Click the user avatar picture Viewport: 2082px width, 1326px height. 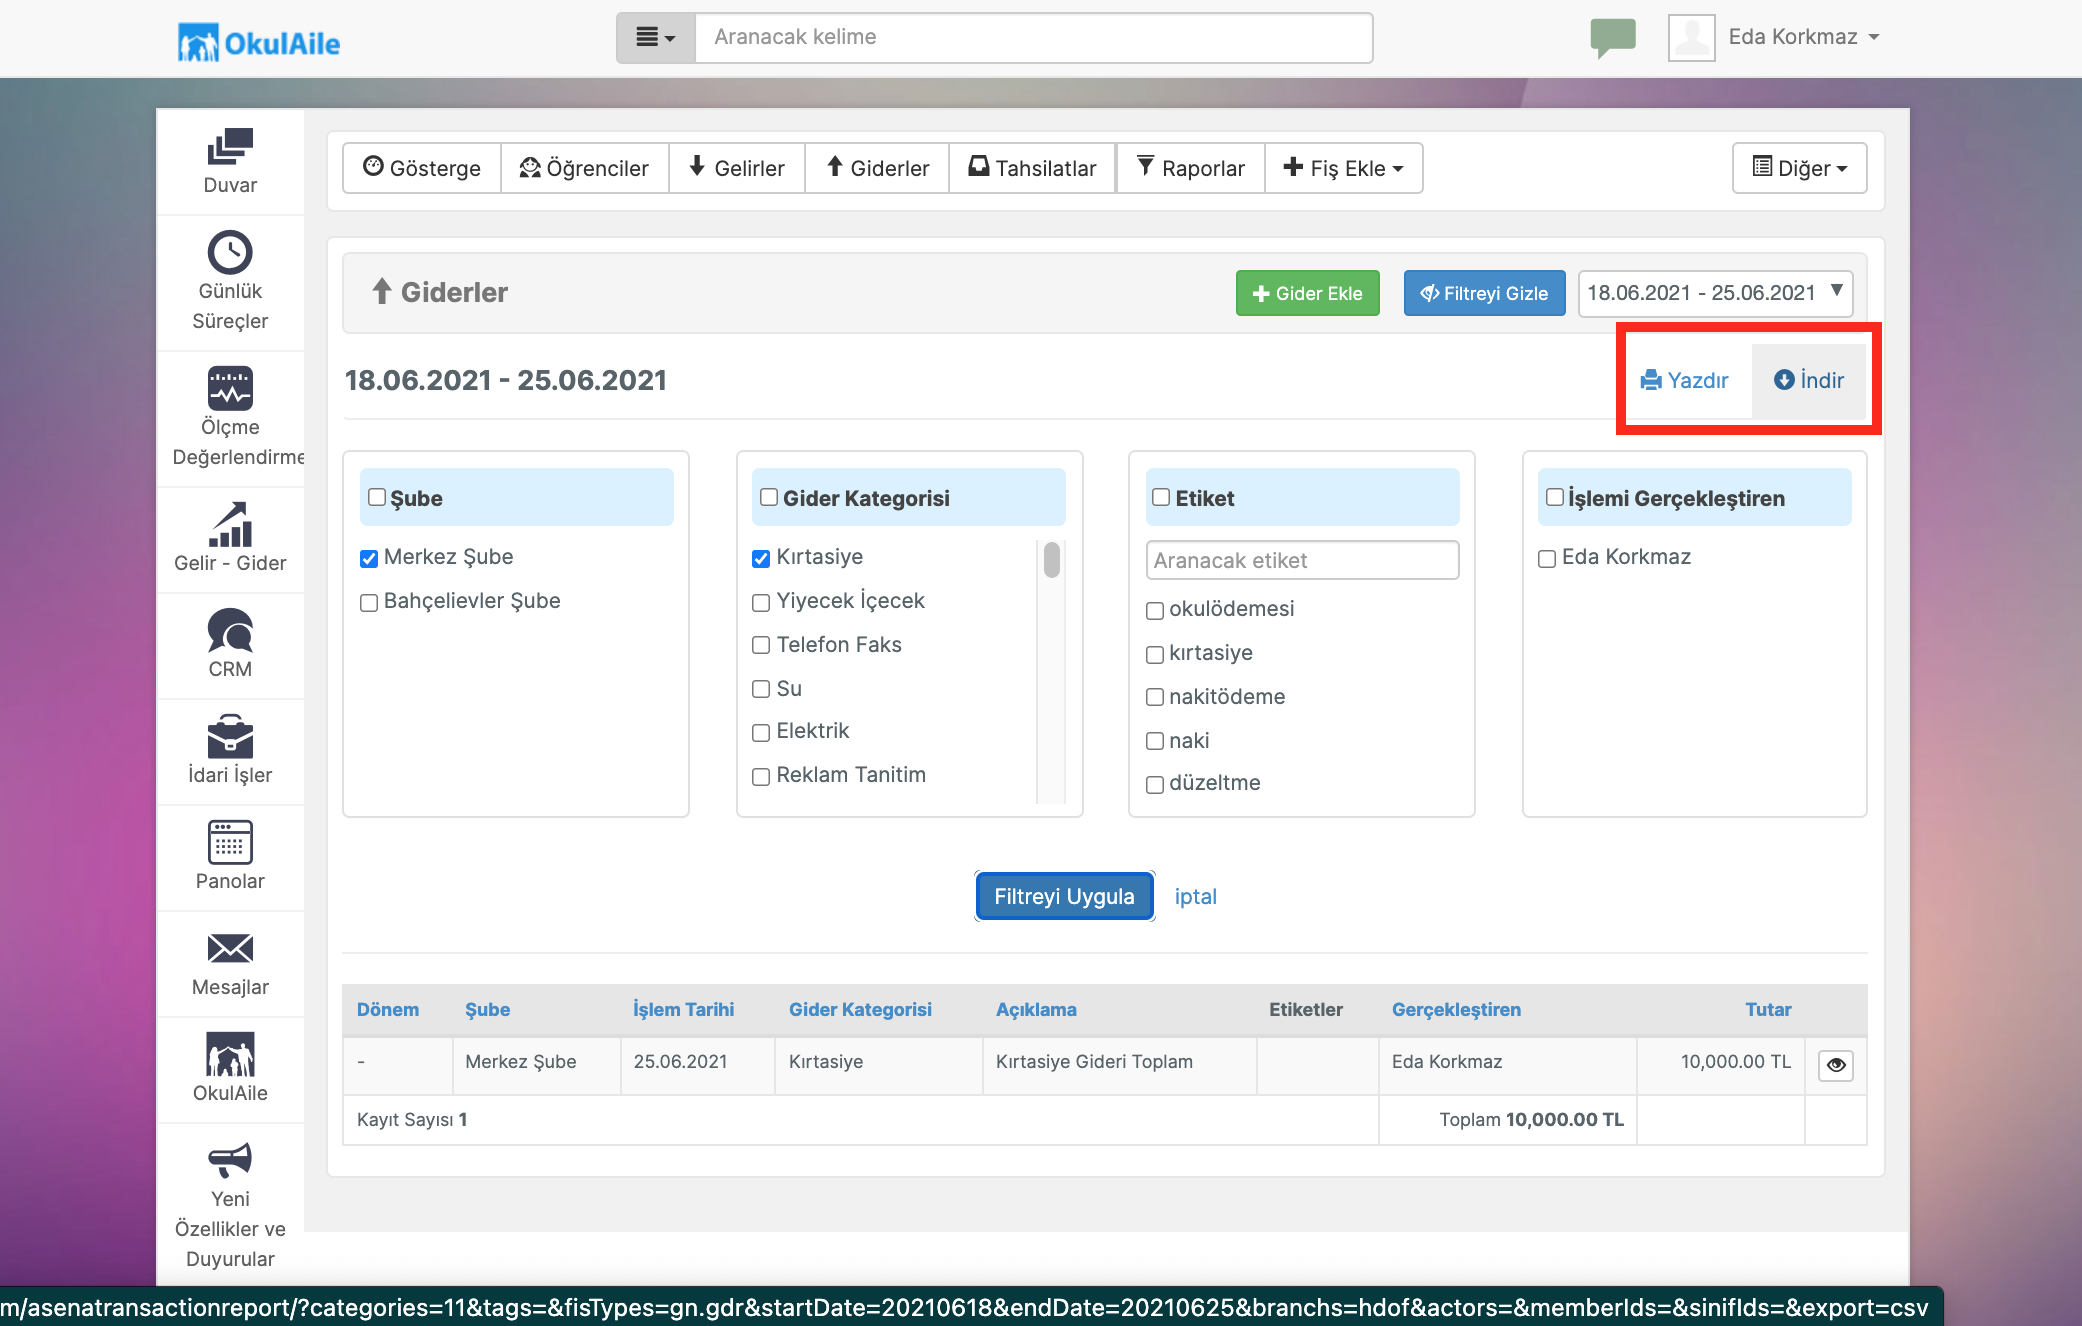1692,38
